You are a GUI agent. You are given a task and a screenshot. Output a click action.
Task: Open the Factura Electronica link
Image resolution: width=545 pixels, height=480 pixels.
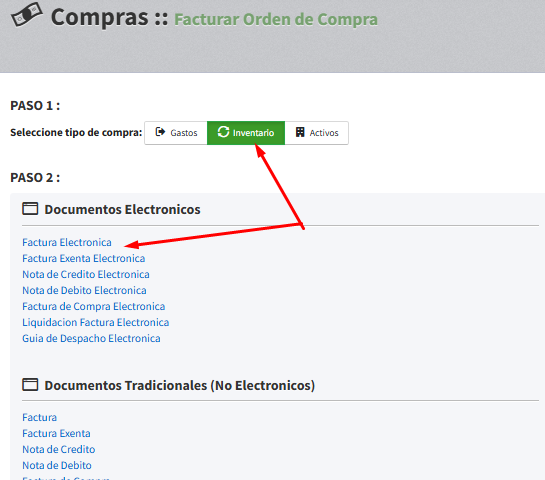pyautogui.click(x=67, y=242)
